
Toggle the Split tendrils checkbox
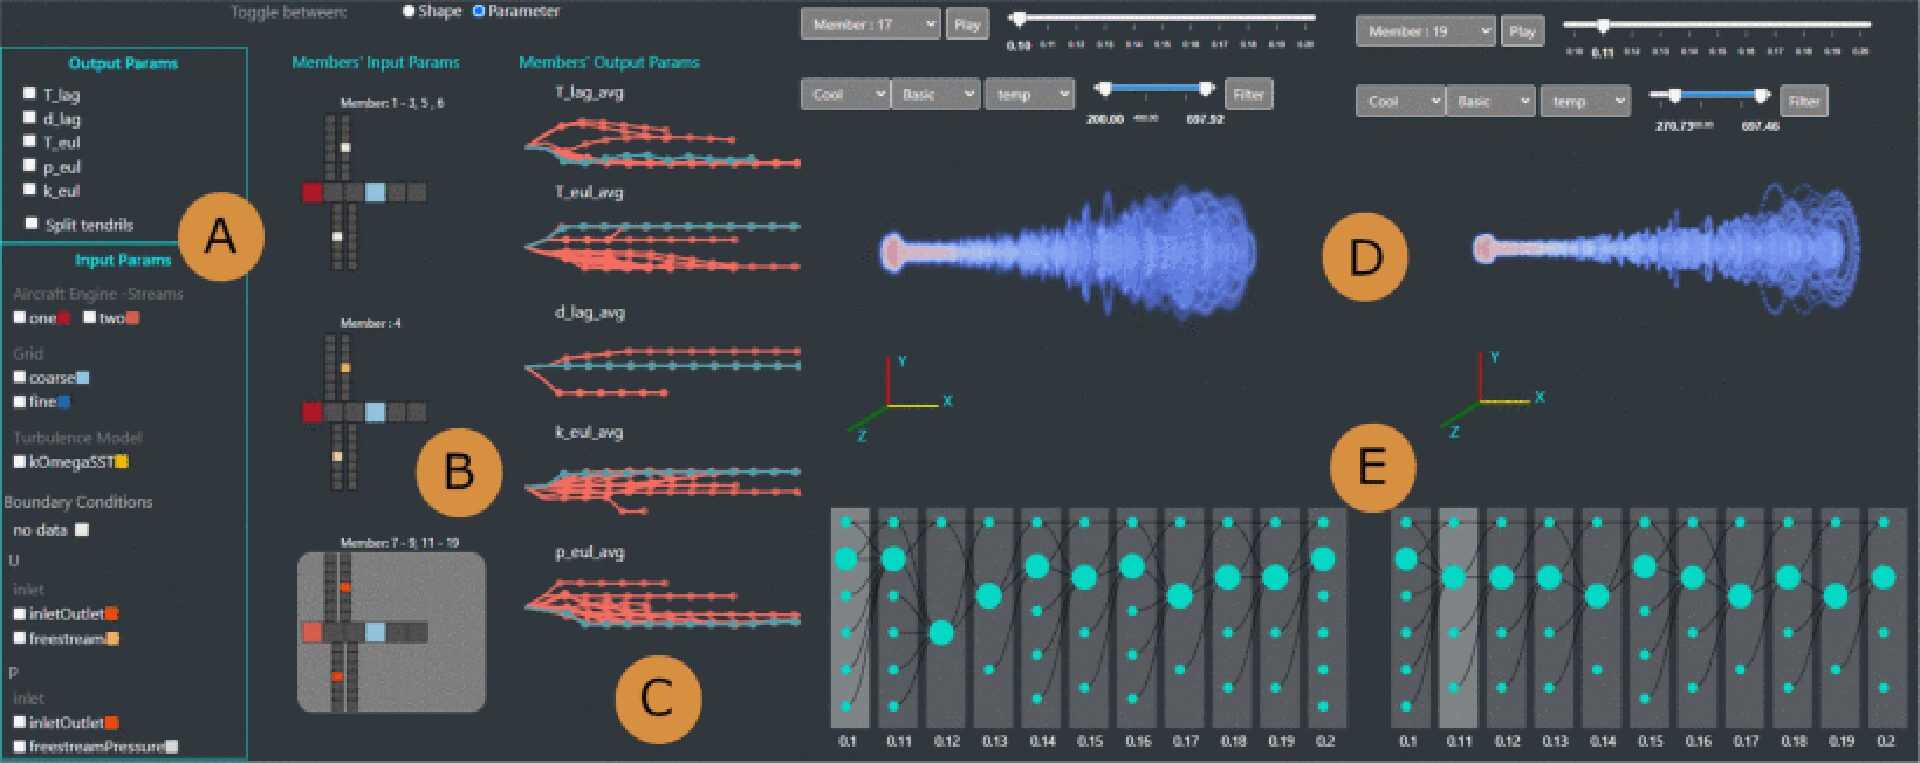[32, 223]
